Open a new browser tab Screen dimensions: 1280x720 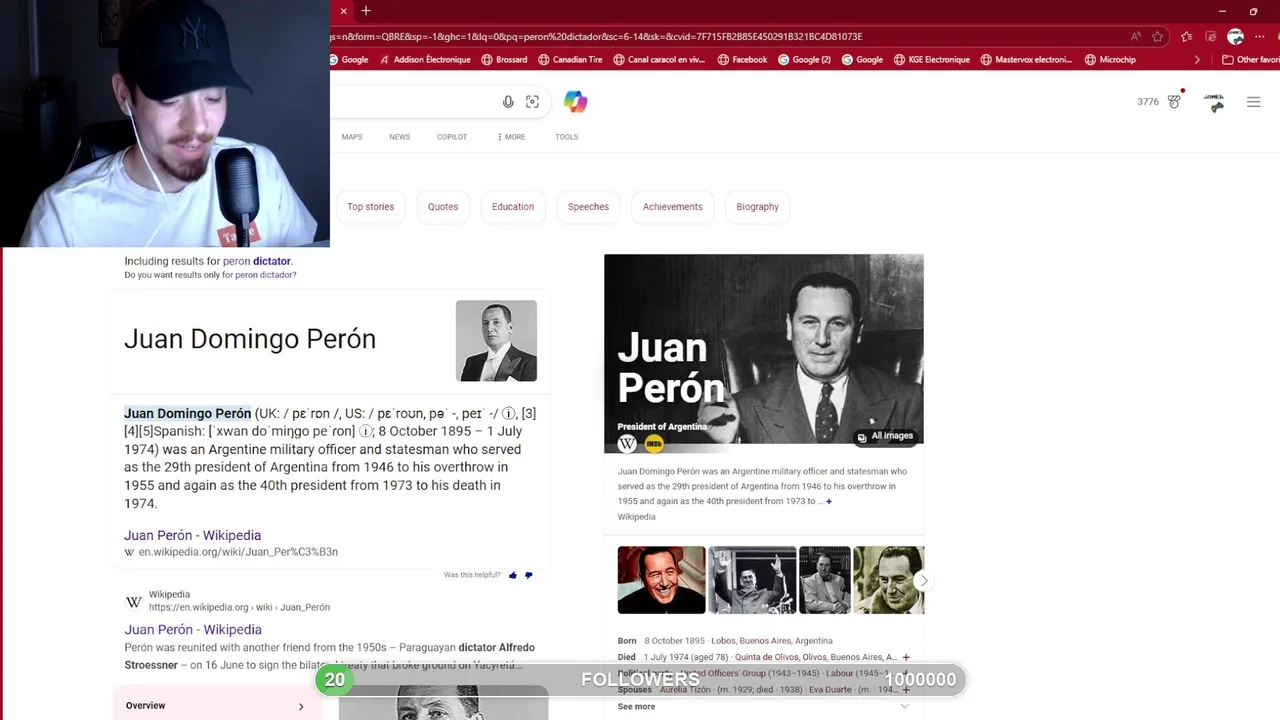(366, 11)
